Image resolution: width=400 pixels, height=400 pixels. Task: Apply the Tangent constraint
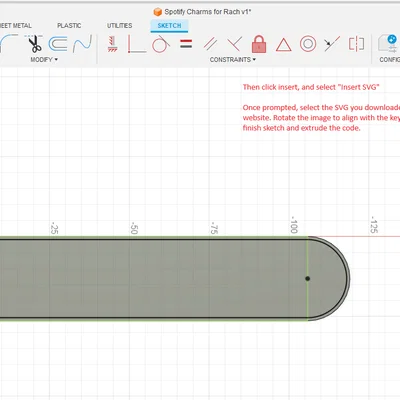pos(161,44)
